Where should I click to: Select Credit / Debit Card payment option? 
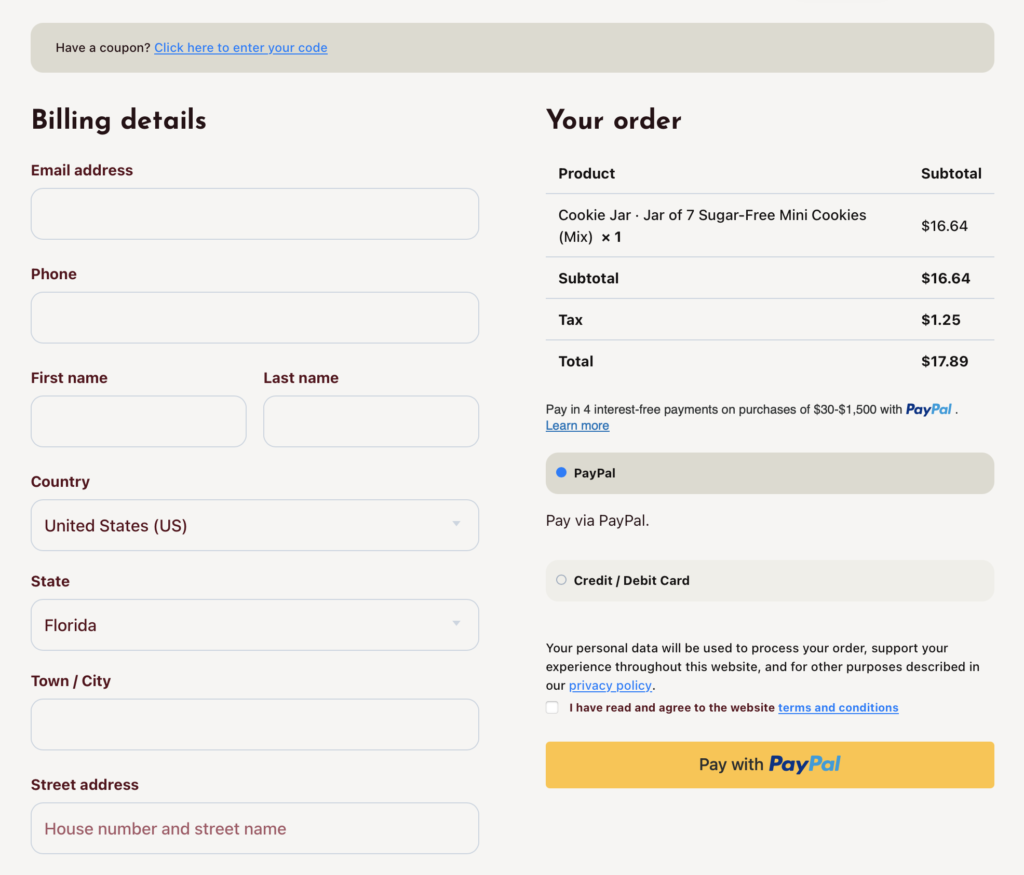(561, 580)
